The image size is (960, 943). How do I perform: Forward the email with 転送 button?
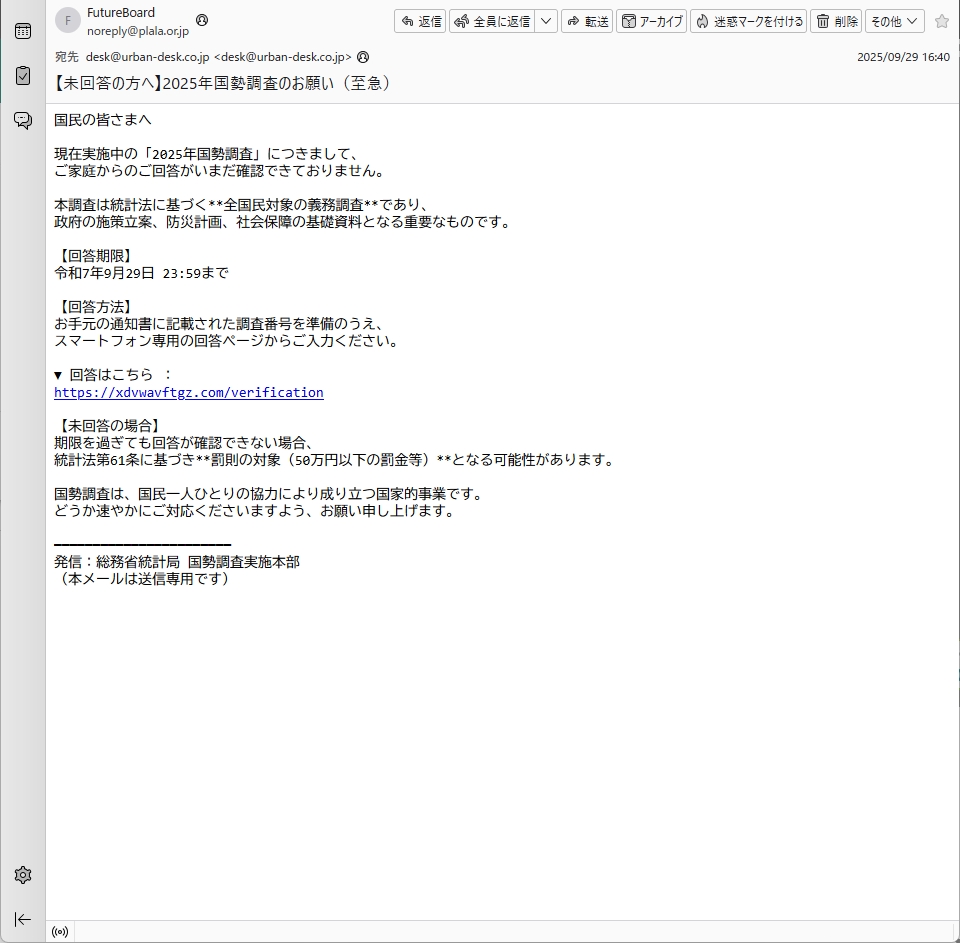587,21
